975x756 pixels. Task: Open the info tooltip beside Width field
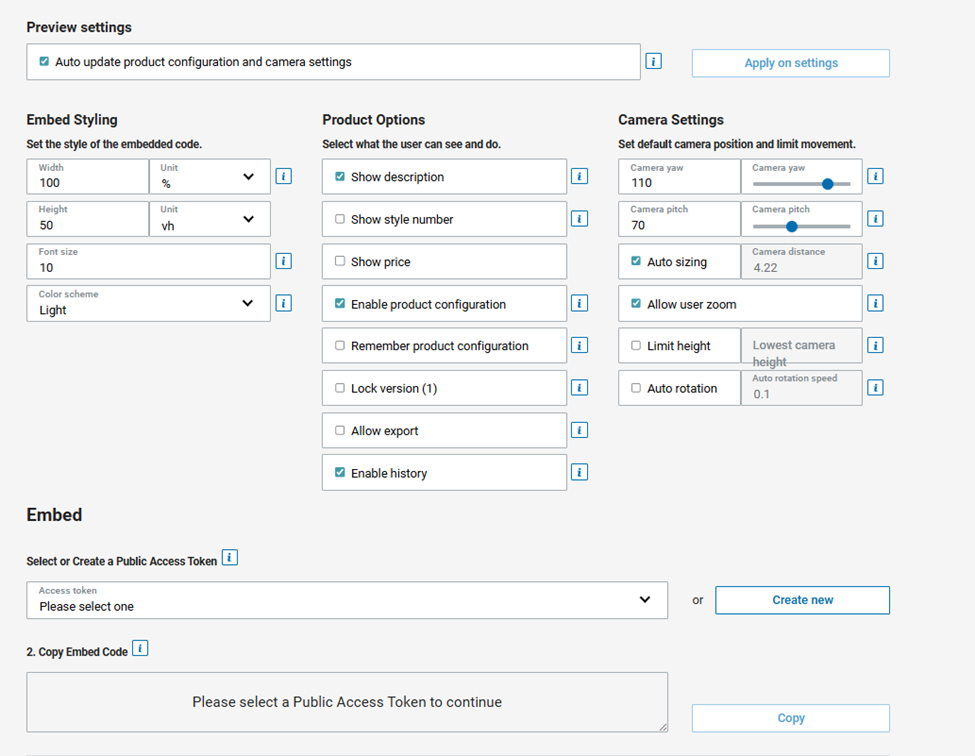point(283,175)
